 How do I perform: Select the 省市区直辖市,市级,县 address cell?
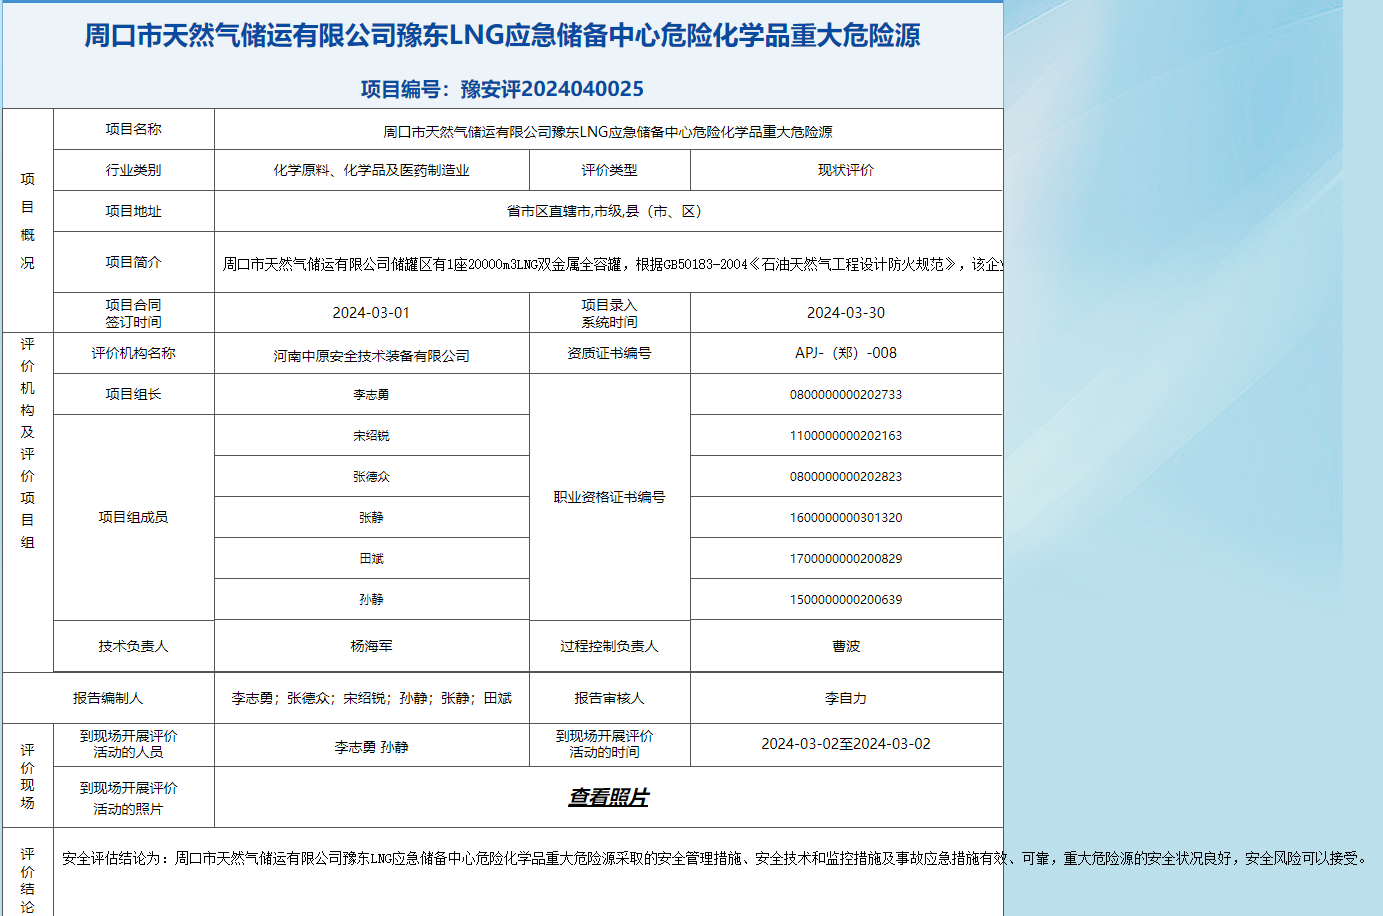click(608, 211)
